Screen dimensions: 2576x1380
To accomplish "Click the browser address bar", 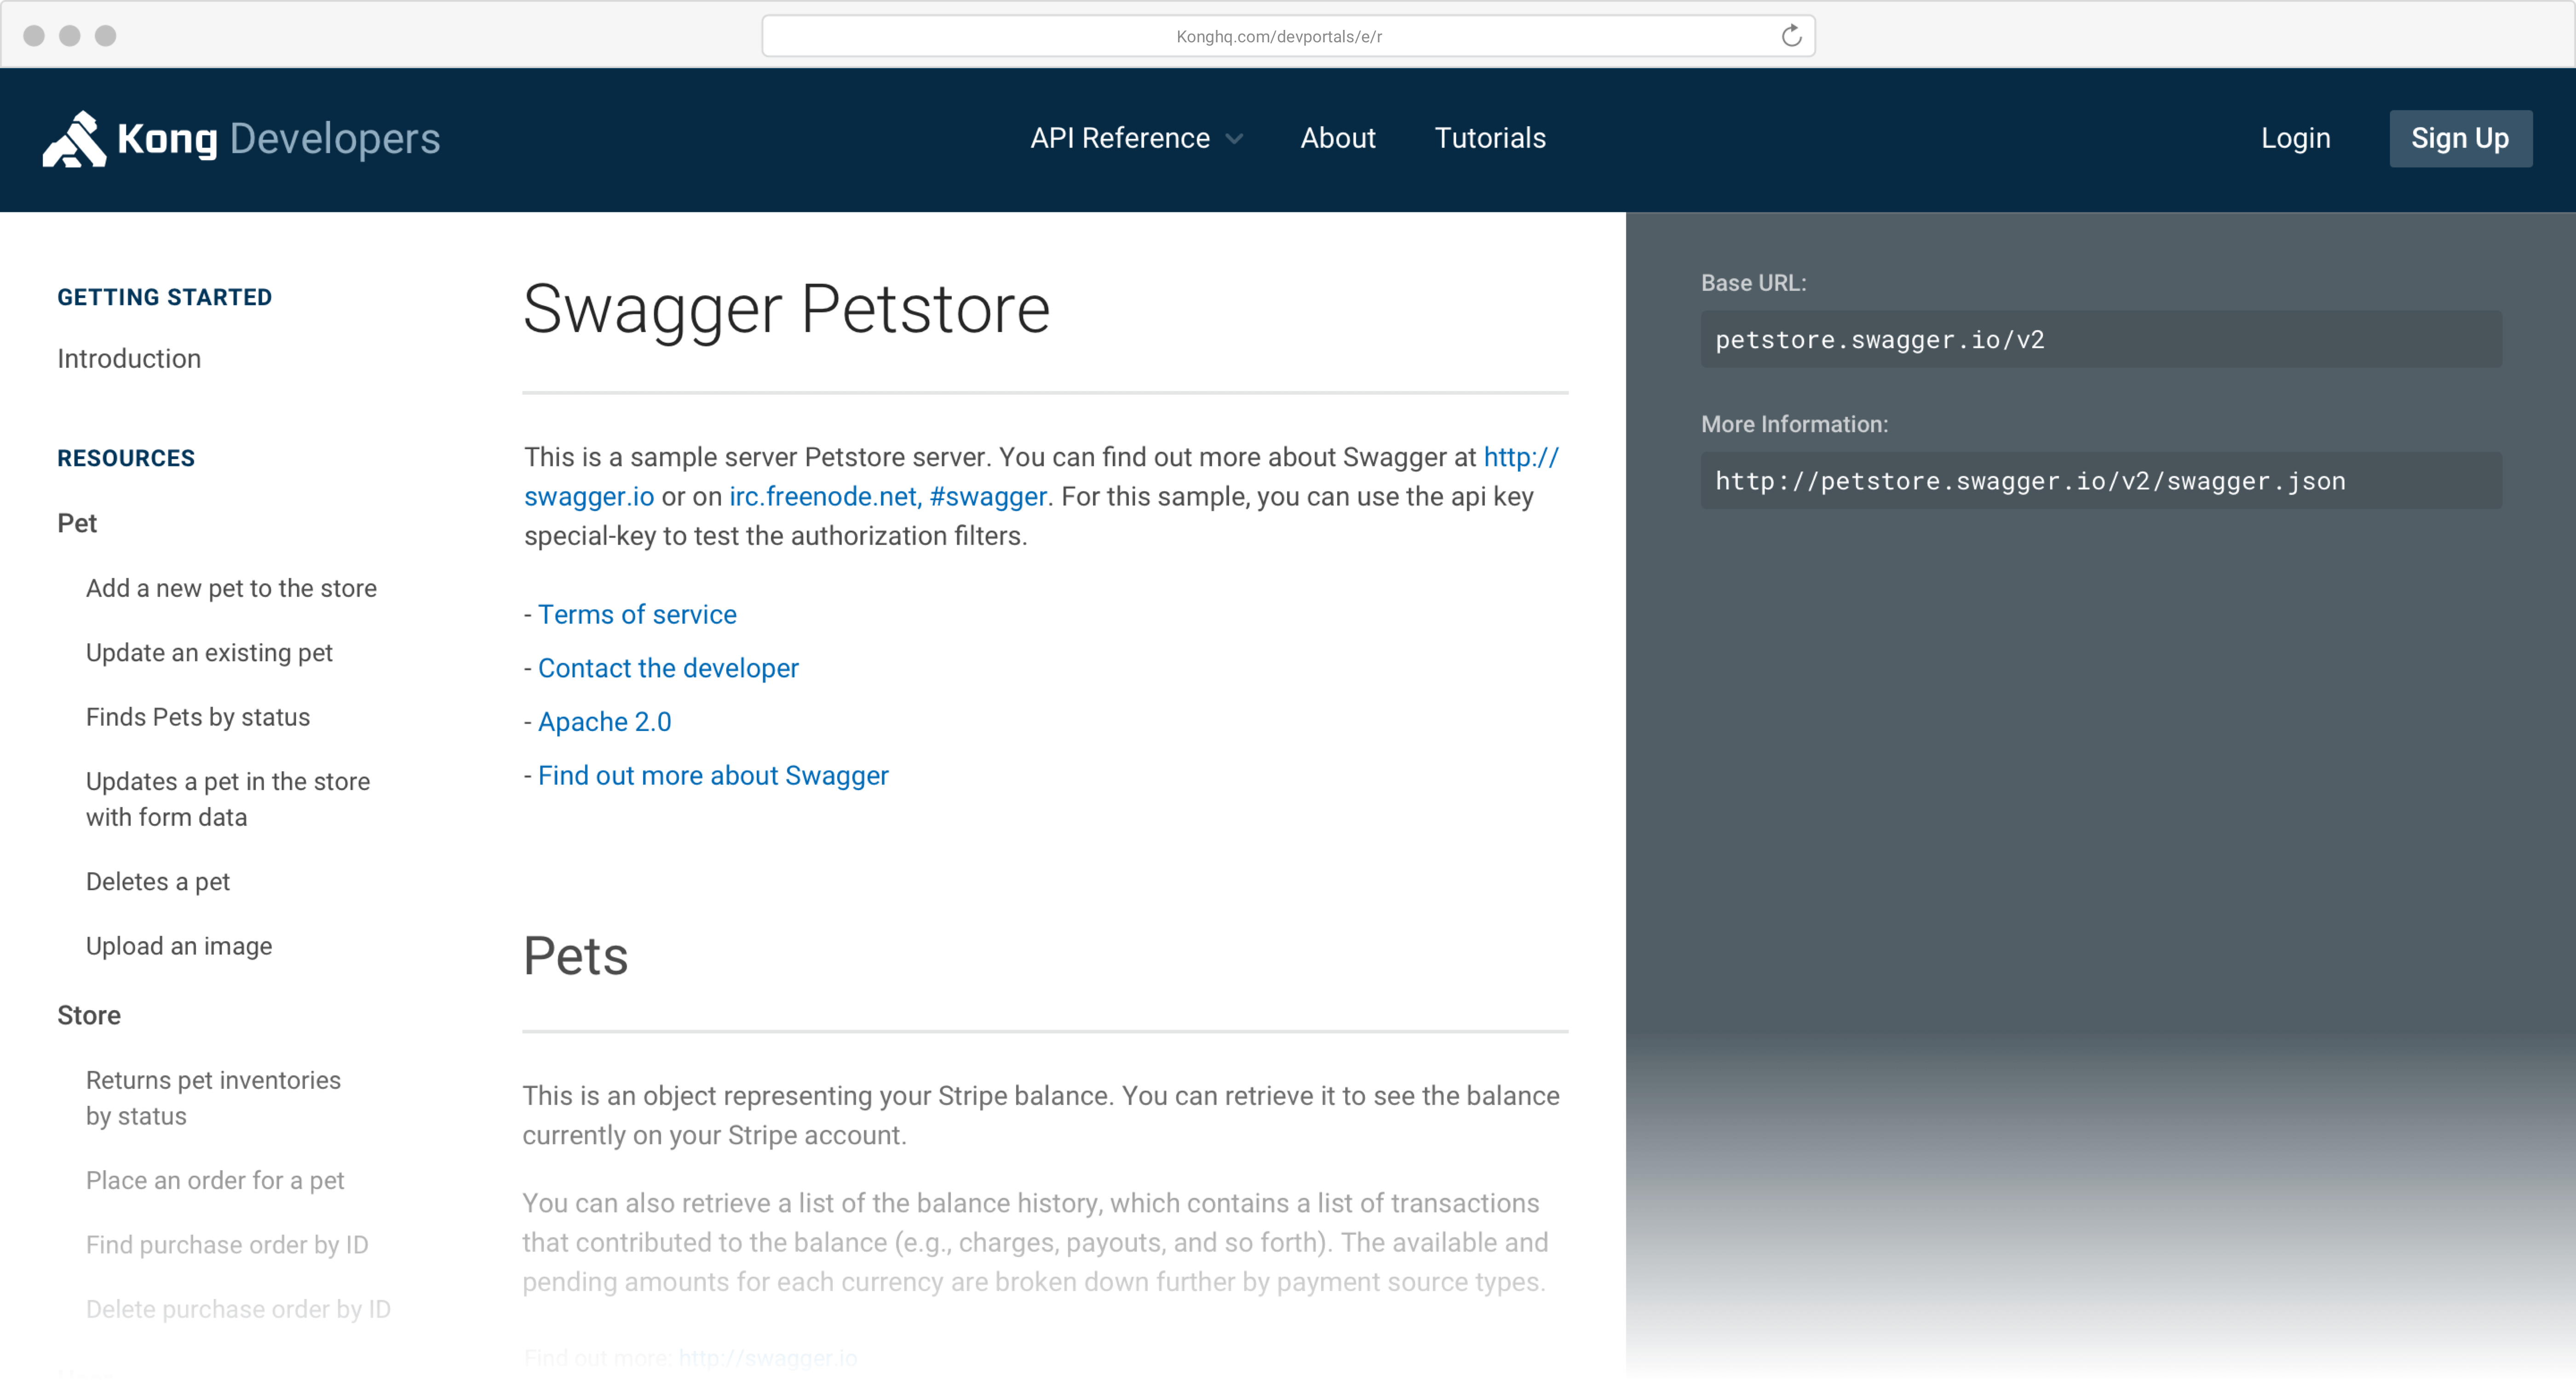I will coord(1278,36).
